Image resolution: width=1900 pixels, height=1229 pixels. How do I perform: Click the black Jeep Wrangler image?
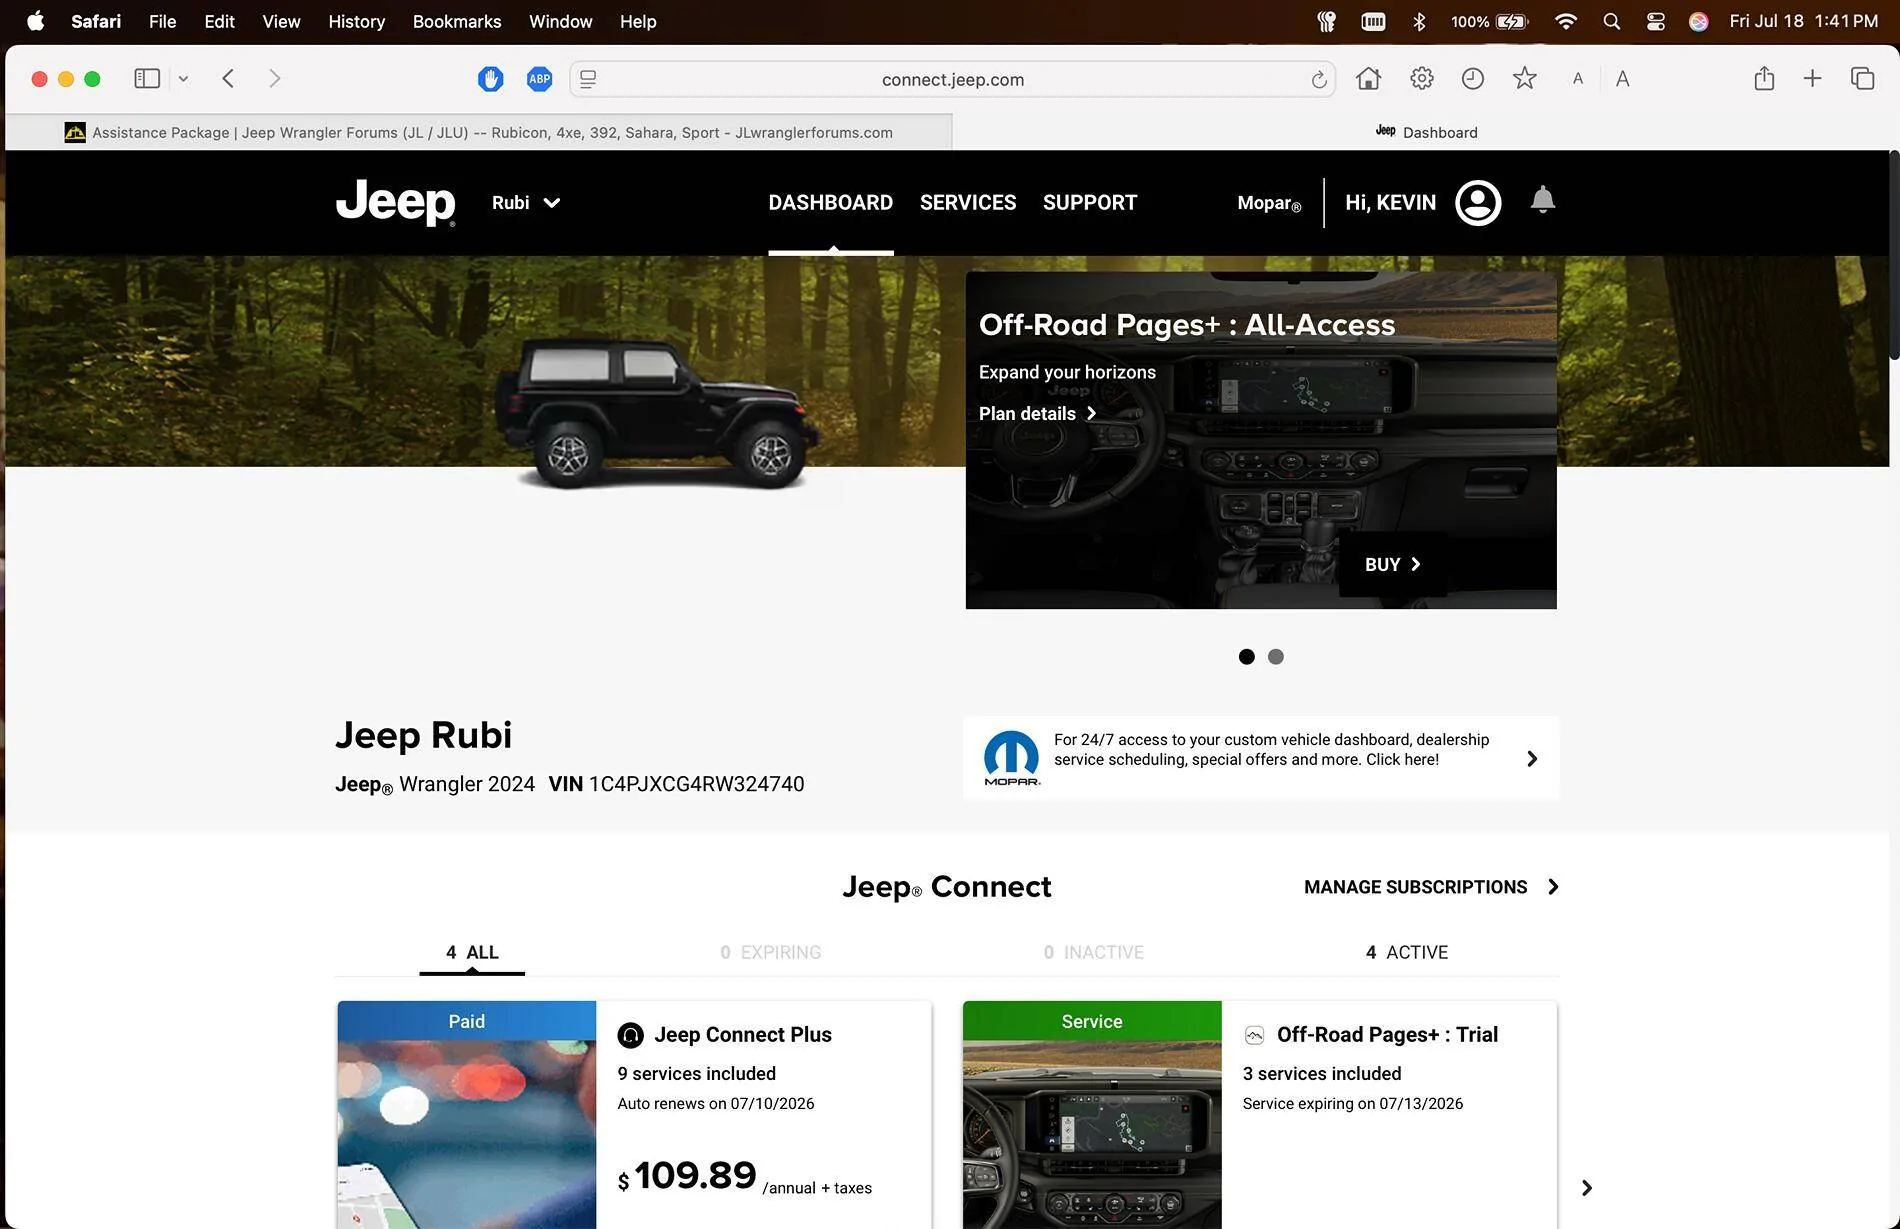660,413
